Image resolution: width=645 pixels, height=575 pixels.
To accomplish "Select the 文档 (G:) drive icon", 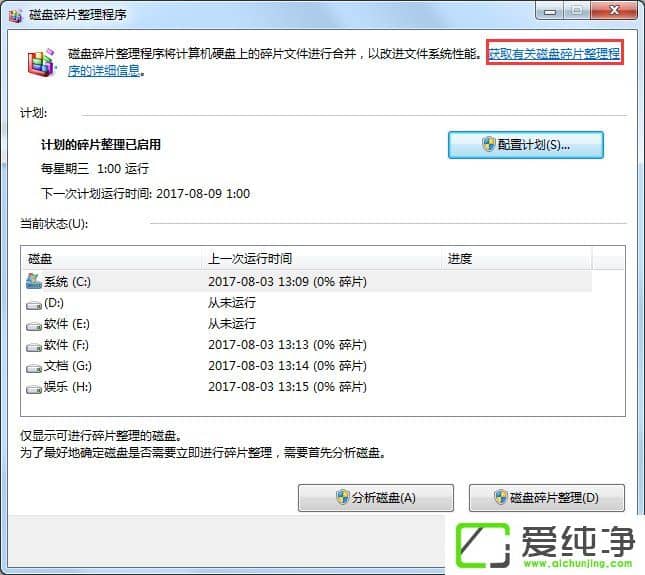I will coord(34,368).
